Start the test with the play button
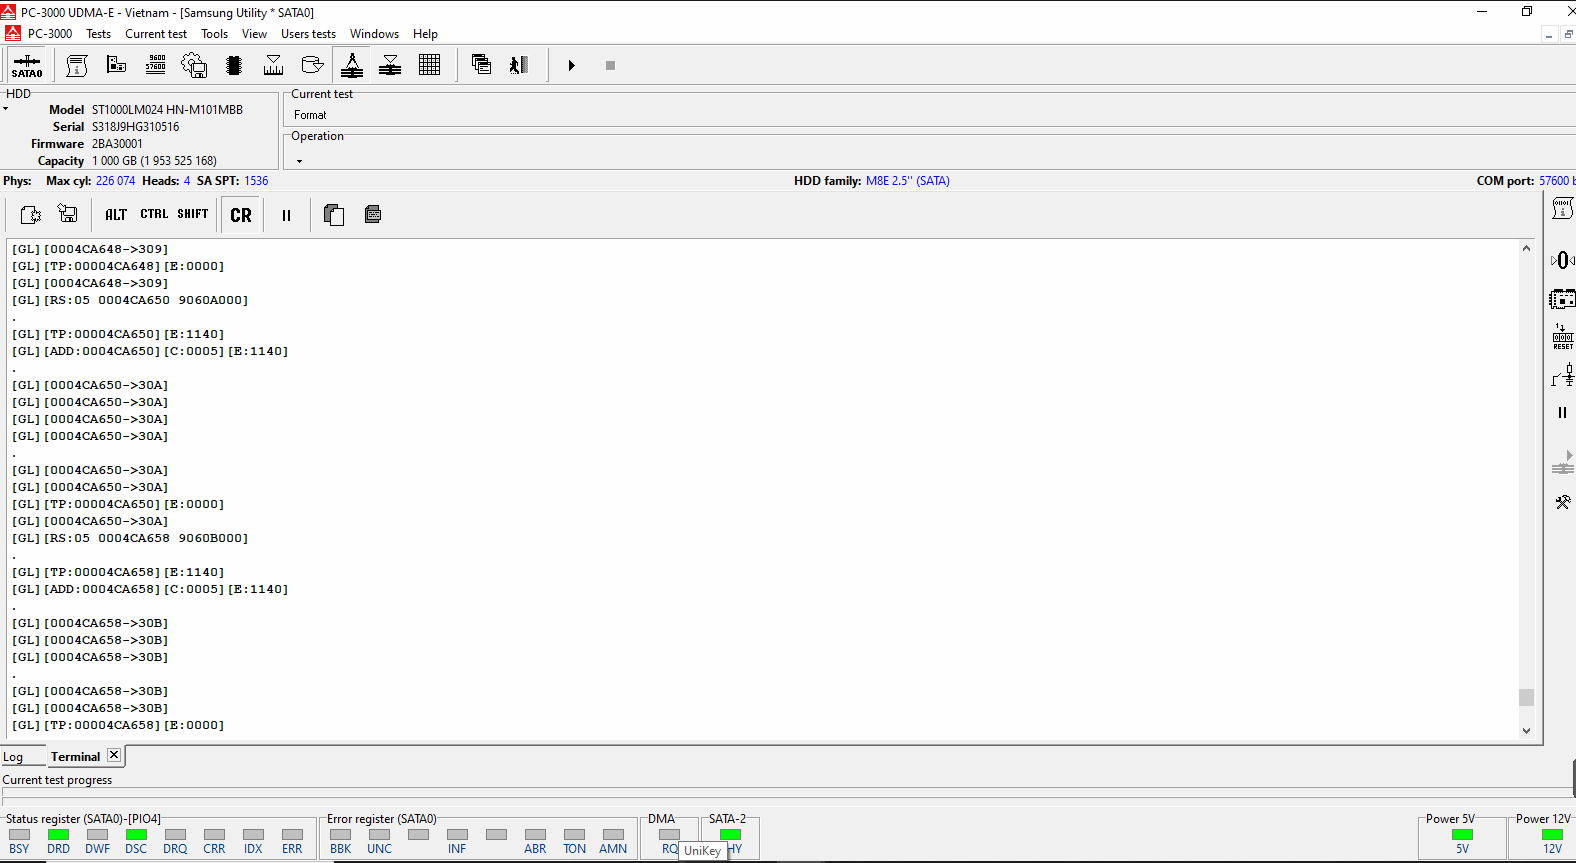This screenshot has height=863, width=1576. tap(571, 66)
